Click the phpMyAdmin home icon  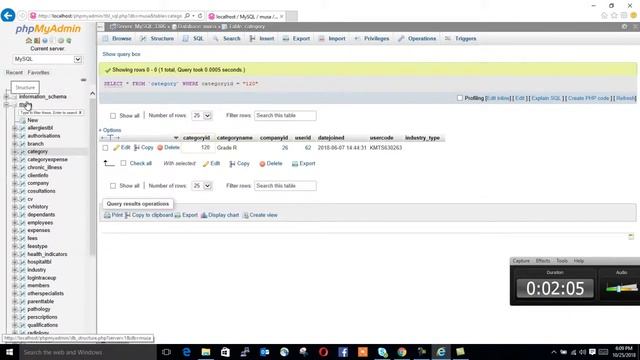[29, 40]
